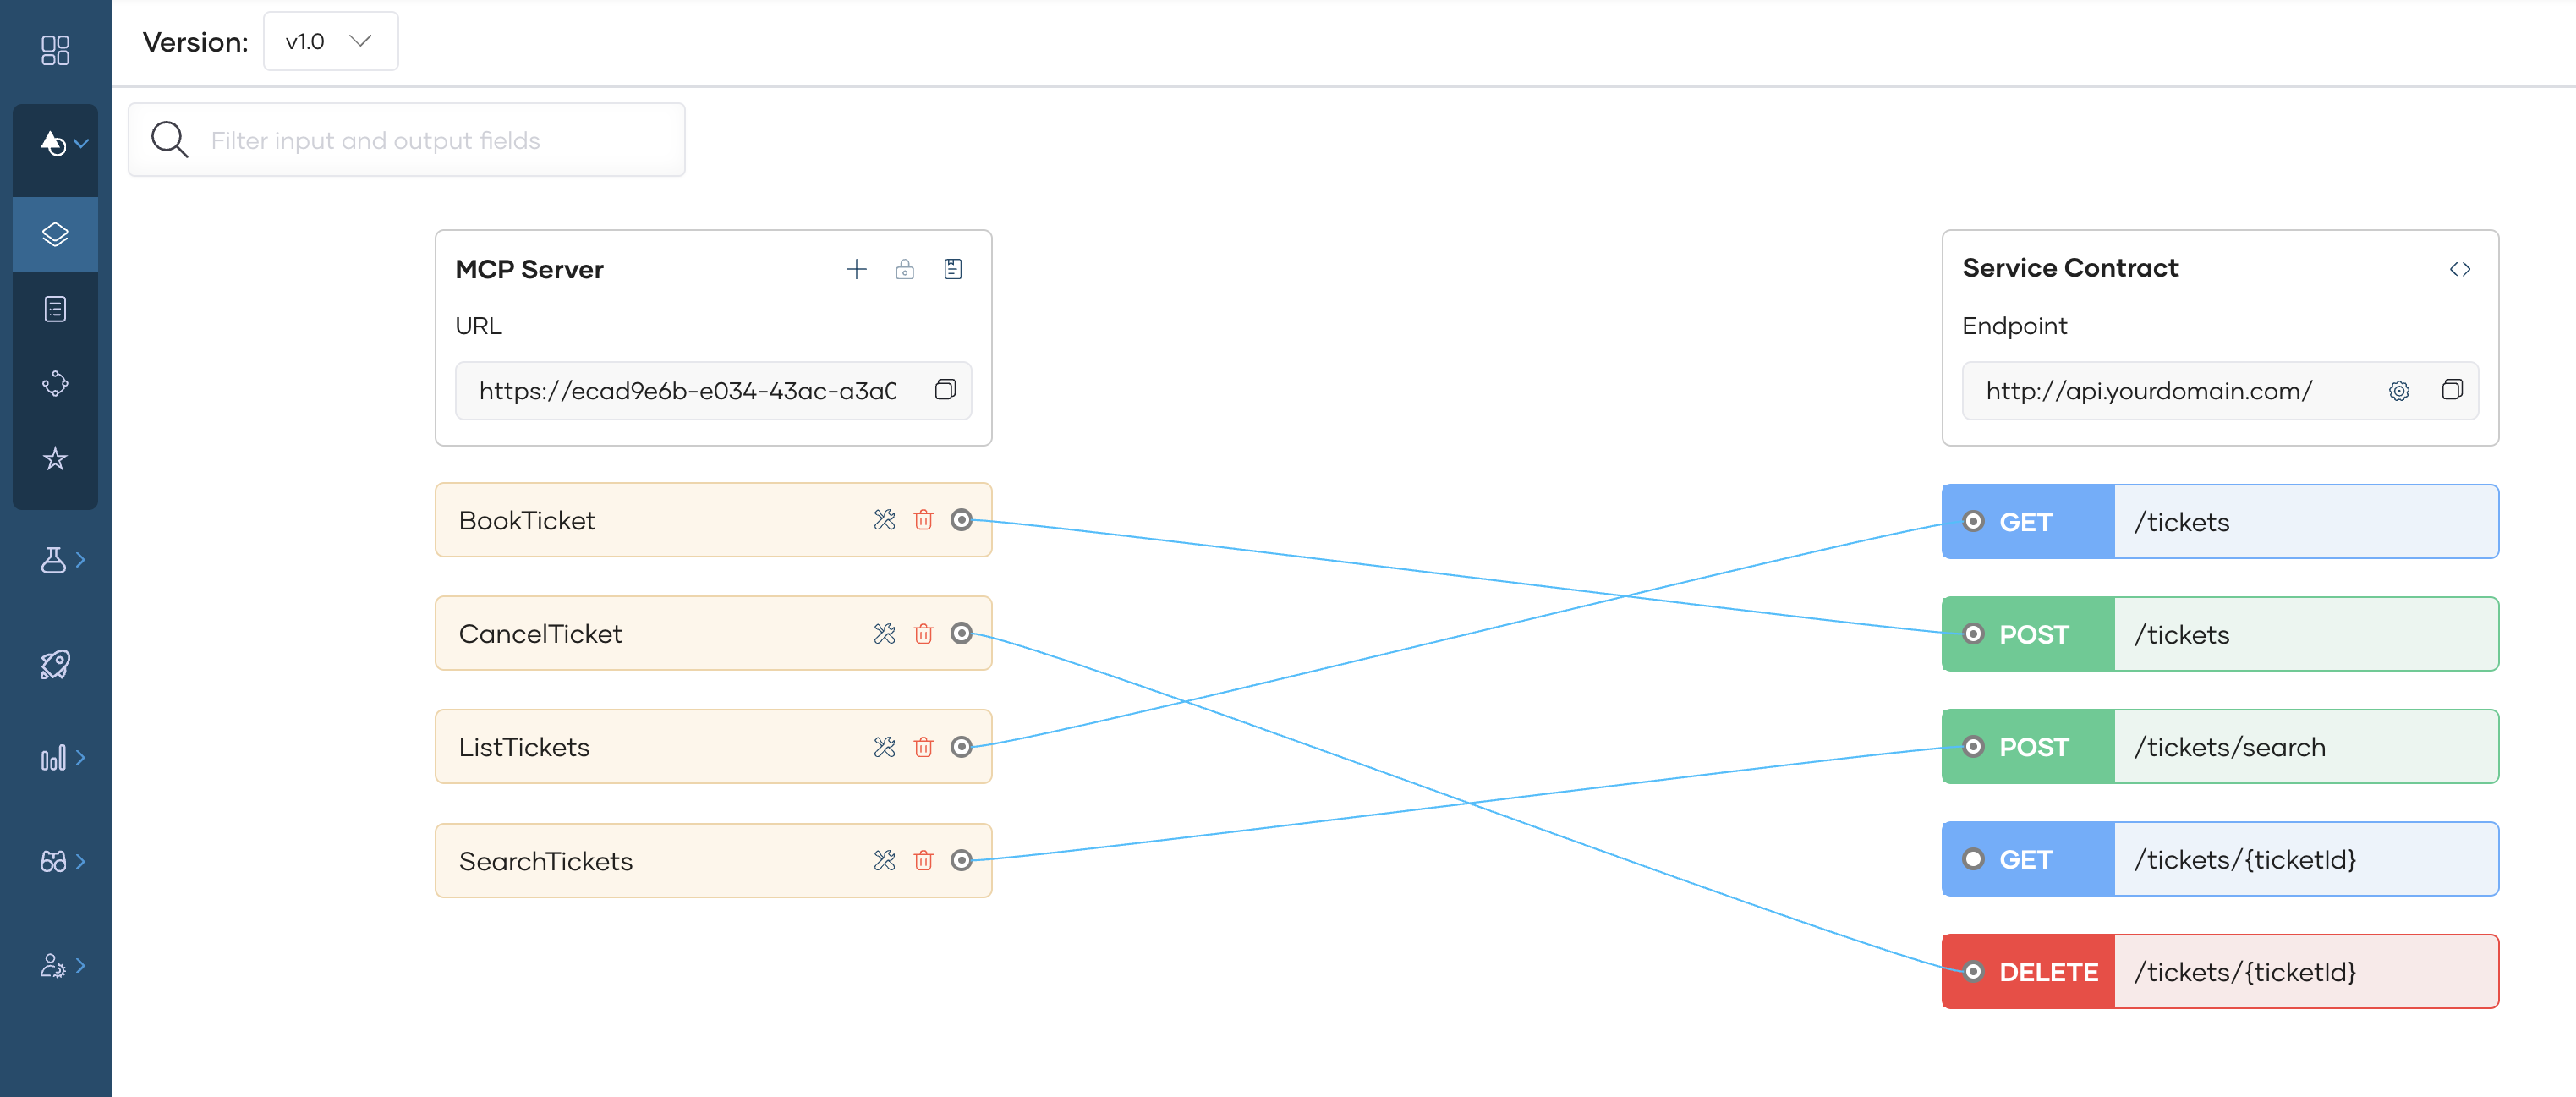Open the Version v1.0 dropdown
The image size is (2576, 1097).
[x=330, y=41]
